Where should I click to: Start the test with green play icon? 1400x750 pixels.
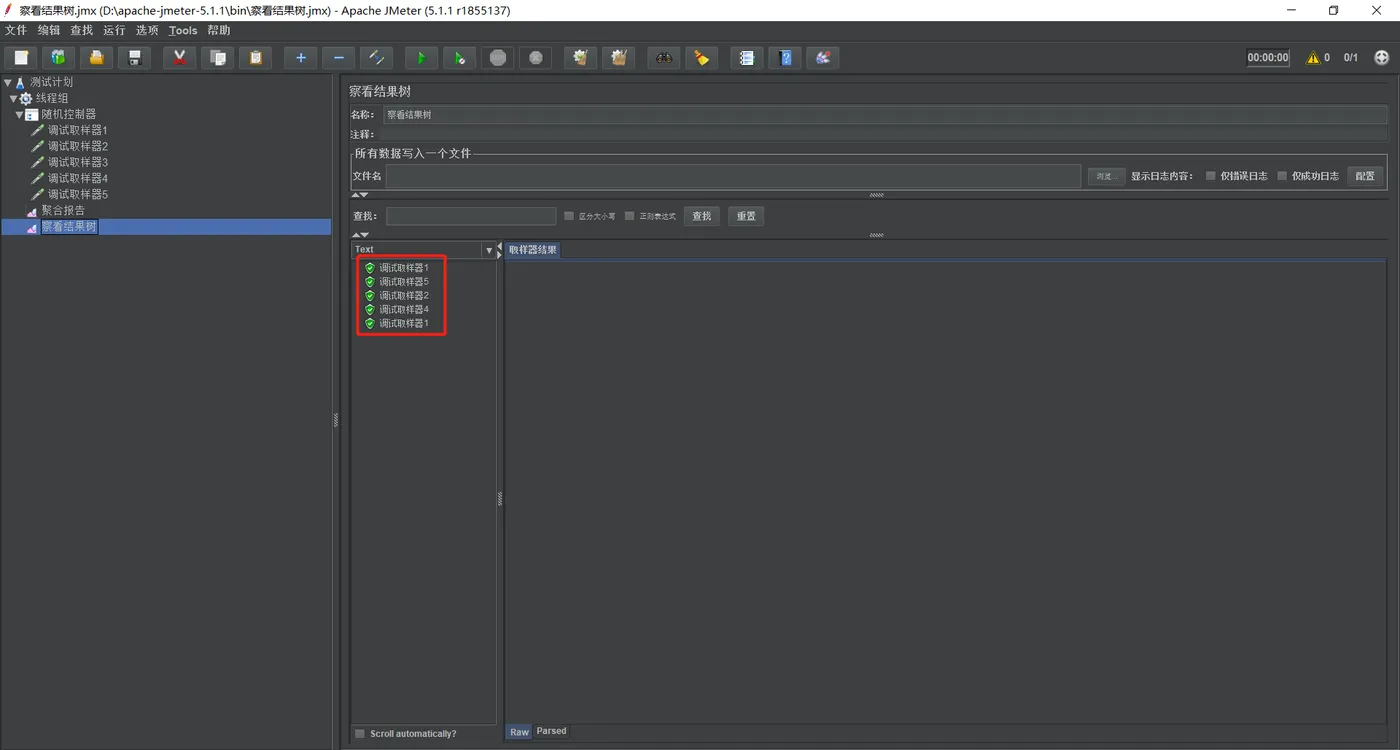coord(421,58)
